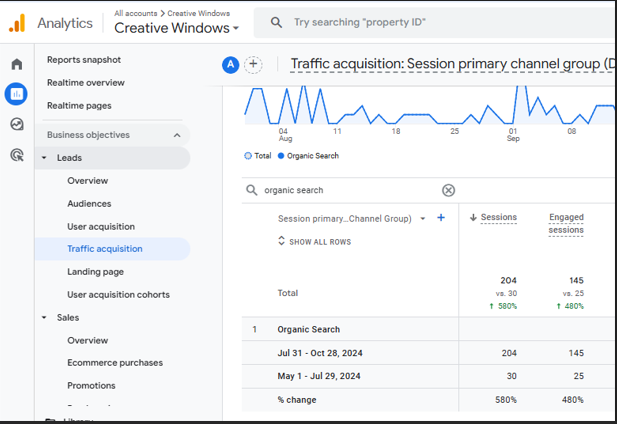
Task: Click the Sessions sort arrow
Action: point(473,217)
